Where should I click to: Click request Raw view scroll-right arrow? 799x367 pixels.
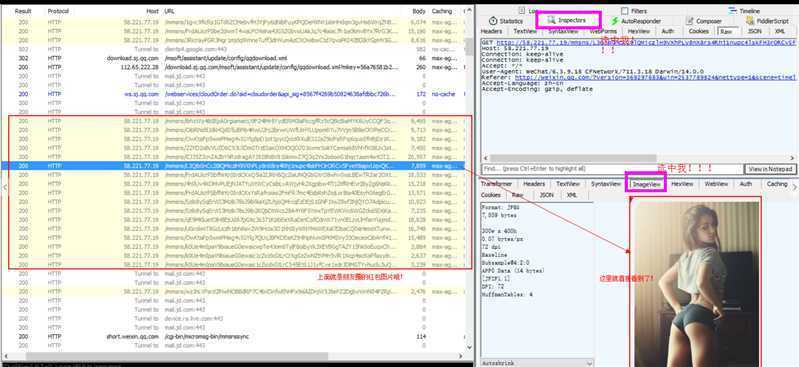(x=792, y=158)
